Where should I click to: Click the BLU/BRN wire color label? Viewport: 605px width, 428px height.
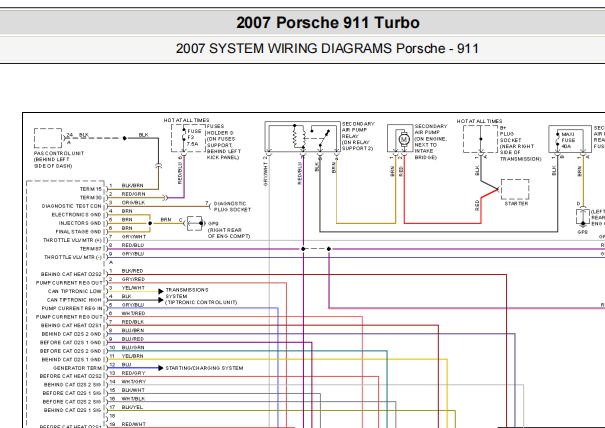coord(133,330)
